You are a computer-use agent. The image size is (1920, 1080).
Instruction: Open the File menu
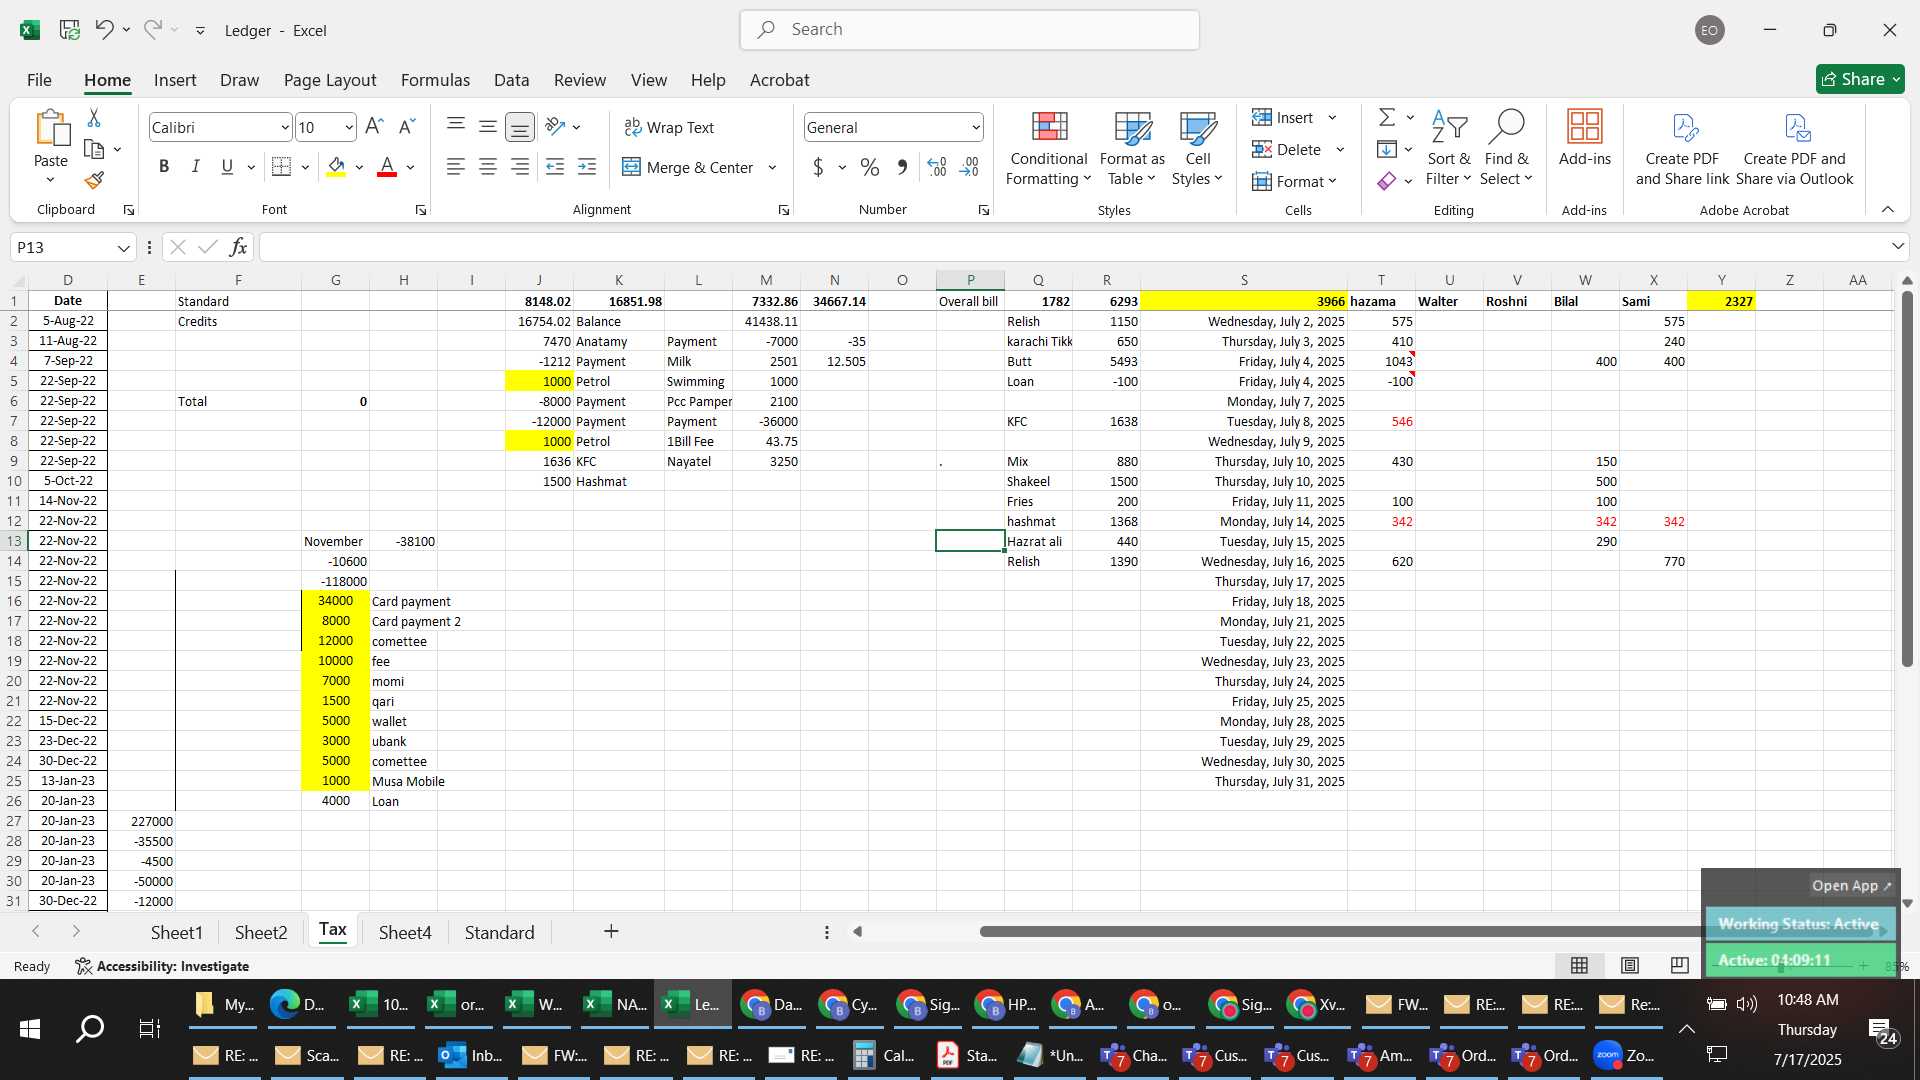[x=39, y=80]
